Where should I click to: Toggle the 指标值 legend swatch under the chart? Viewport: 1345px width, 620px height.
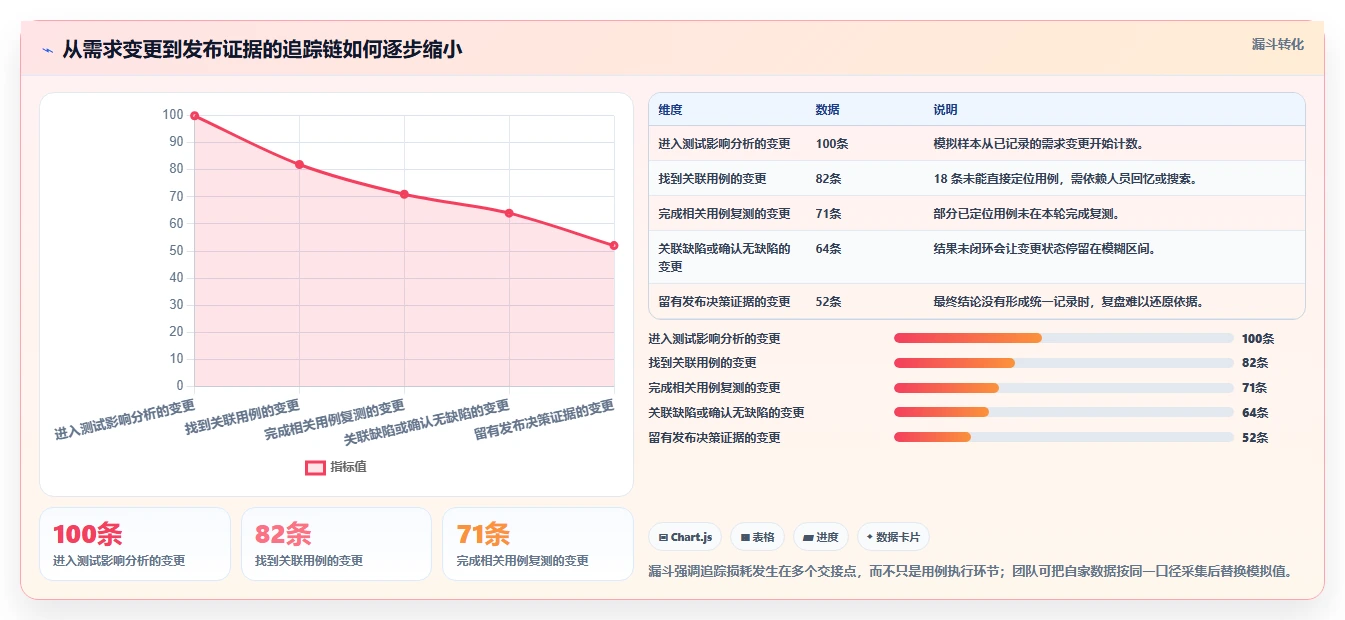pyautogui.click(x=315, y=467)
